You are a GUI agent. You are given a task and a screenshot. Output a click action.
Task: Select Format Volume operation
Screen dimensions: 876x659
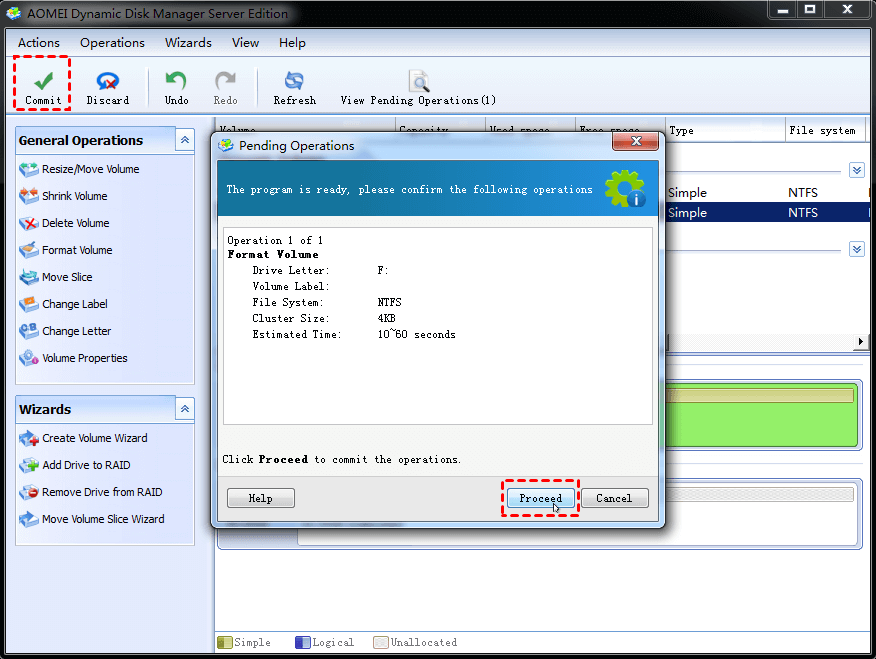[65, 250]
